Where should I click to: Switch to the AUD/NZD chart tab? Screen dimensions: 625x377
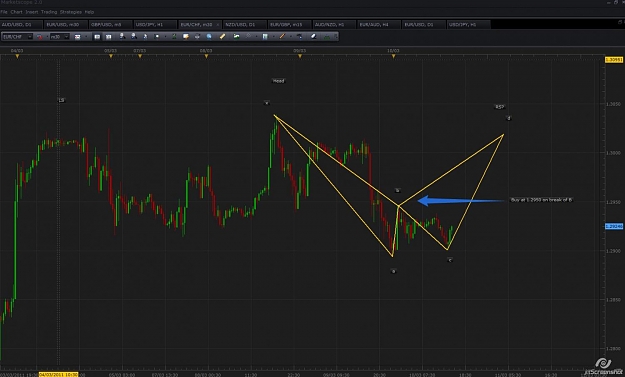point(334,25)
